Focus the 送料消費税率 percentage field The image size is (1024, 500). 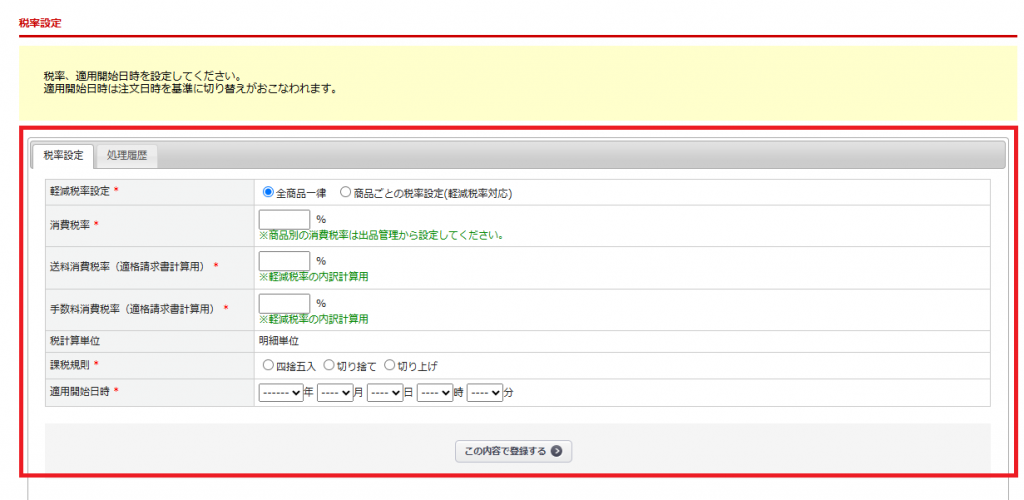[x=284, y=261]
